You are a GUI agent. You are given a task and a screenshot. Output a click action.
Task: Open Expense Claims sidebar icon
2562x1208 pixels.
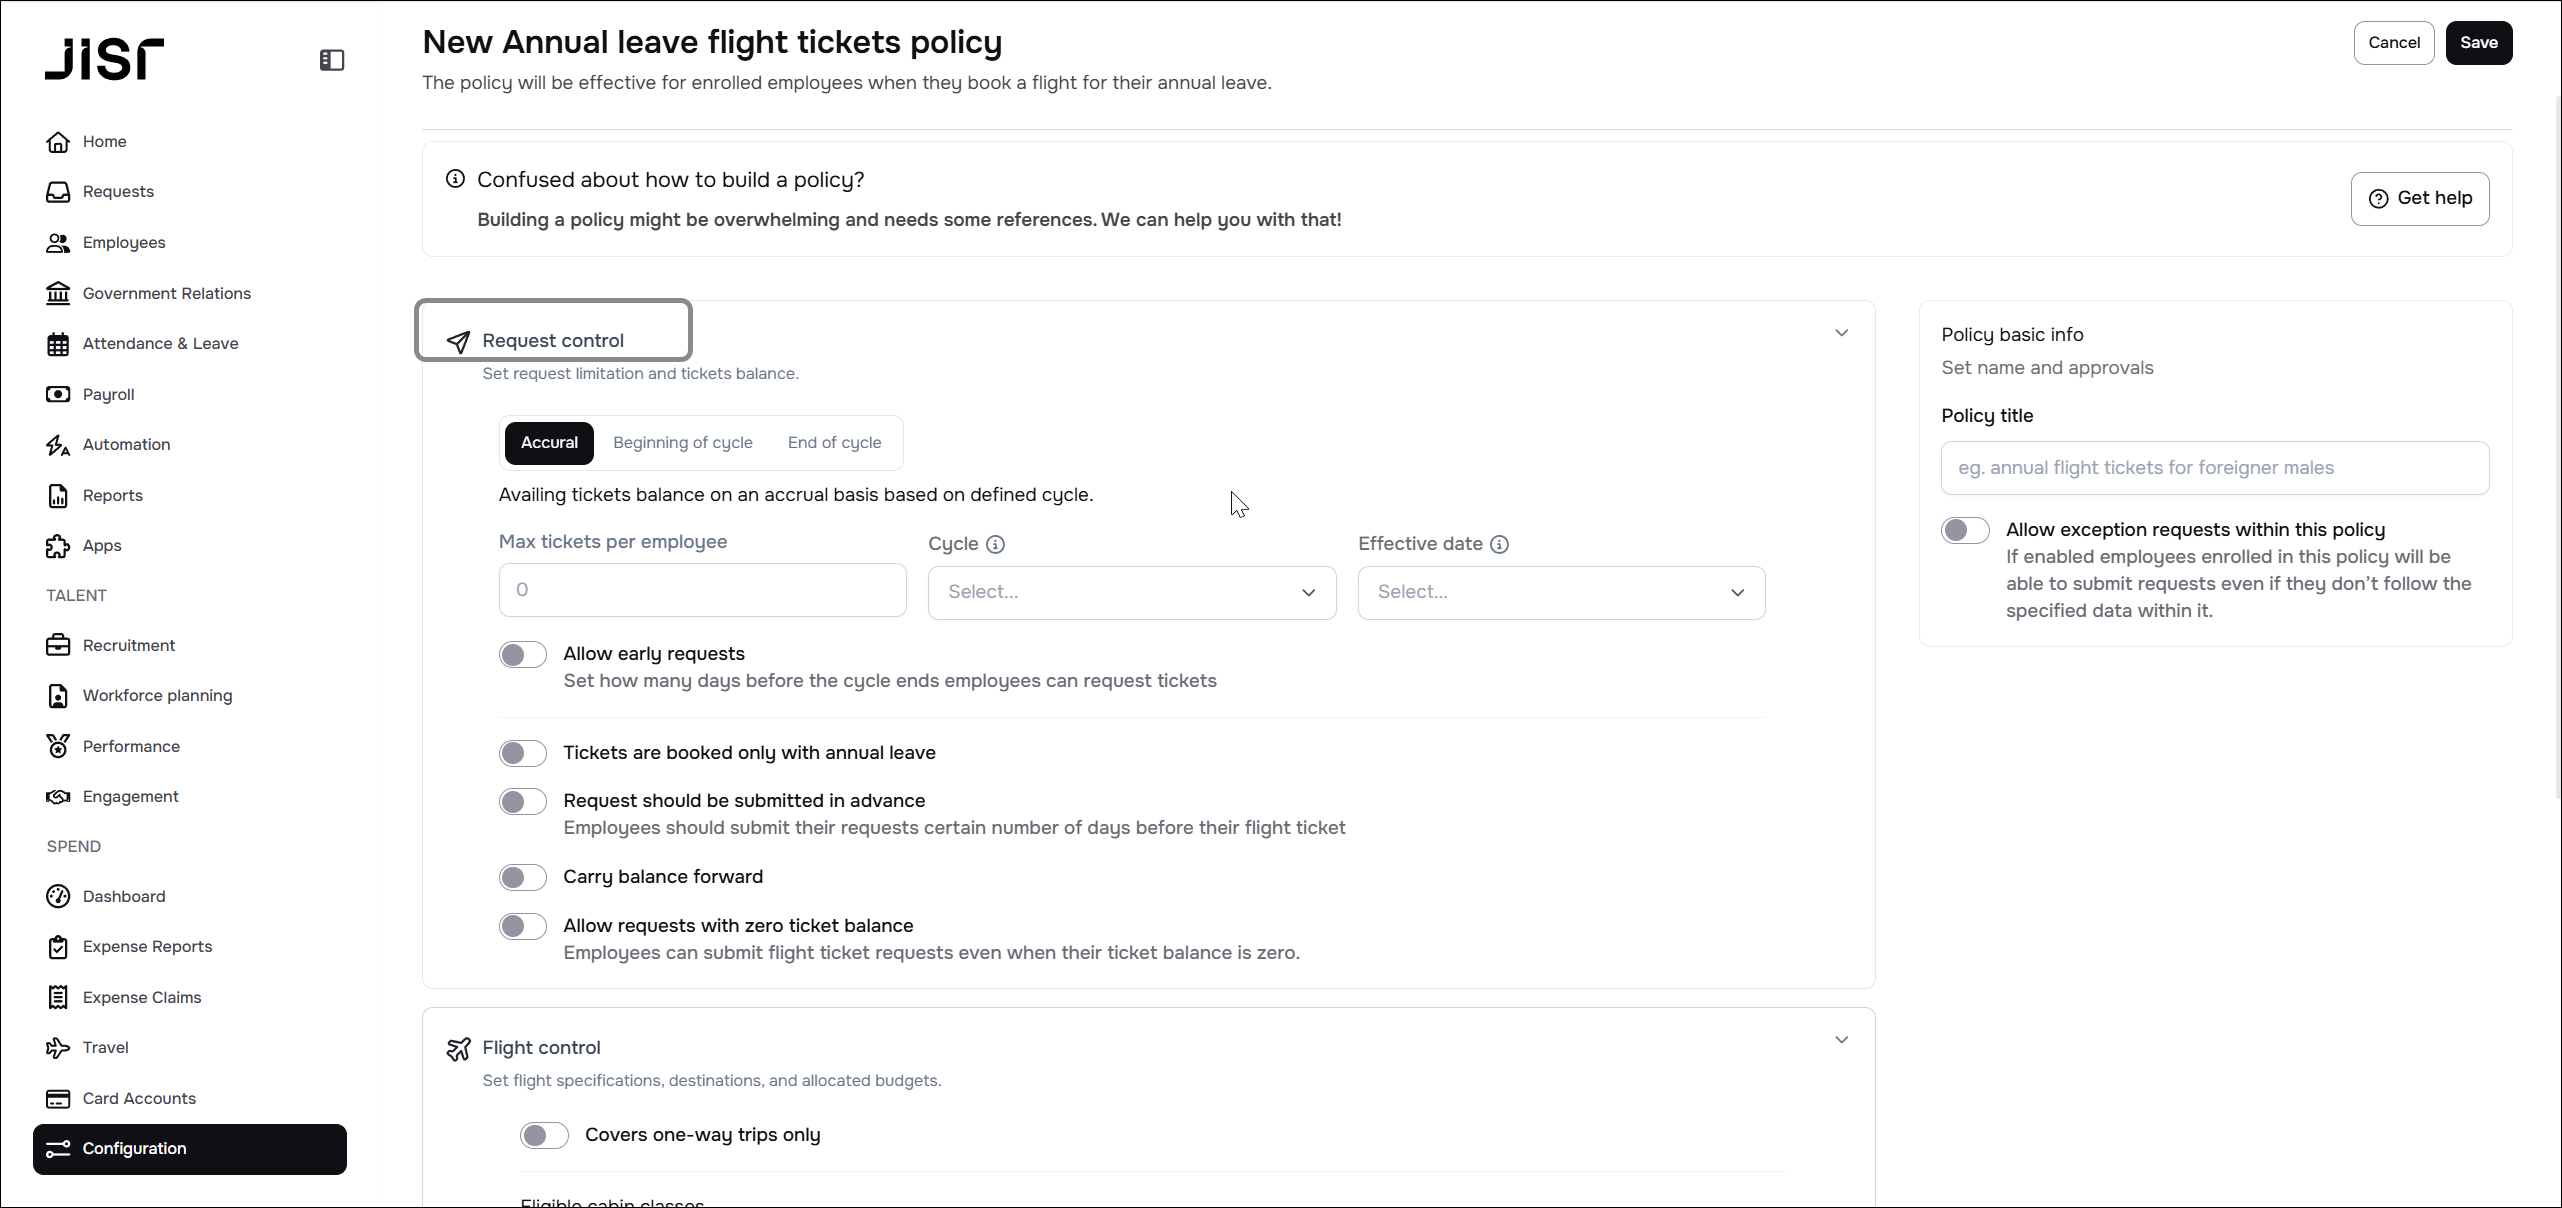pos(58,997)
